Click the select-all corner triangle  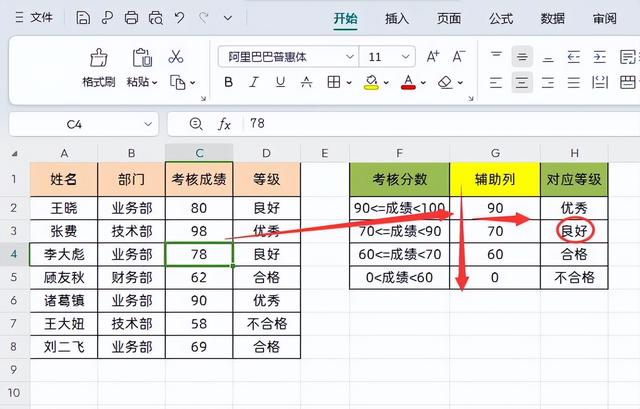click(15, 153)
